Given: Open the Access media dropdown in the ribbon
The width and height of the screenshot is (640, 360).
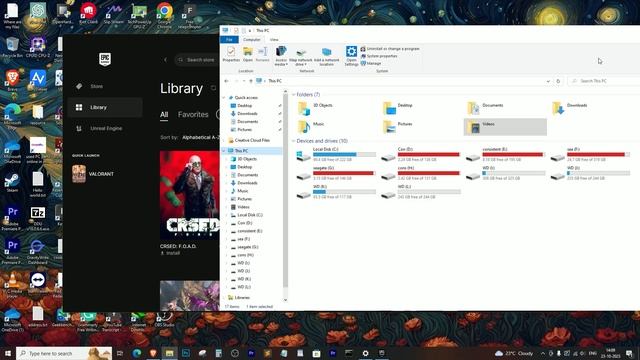Looking at the screenshot, I should pos(281,56).
